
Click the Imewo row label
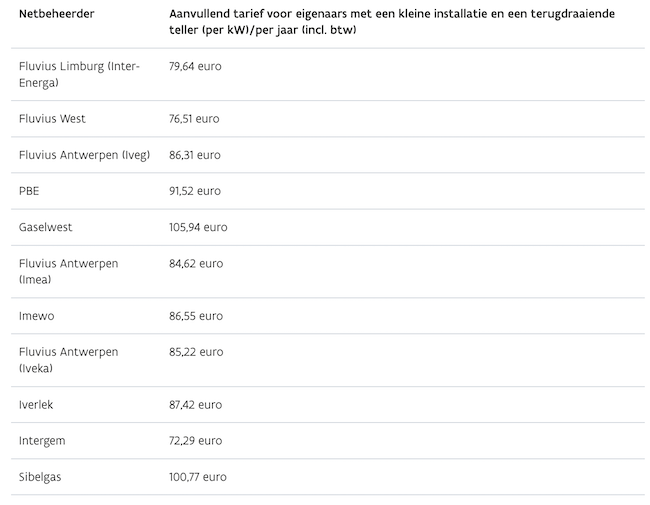[x=36, y=316]
